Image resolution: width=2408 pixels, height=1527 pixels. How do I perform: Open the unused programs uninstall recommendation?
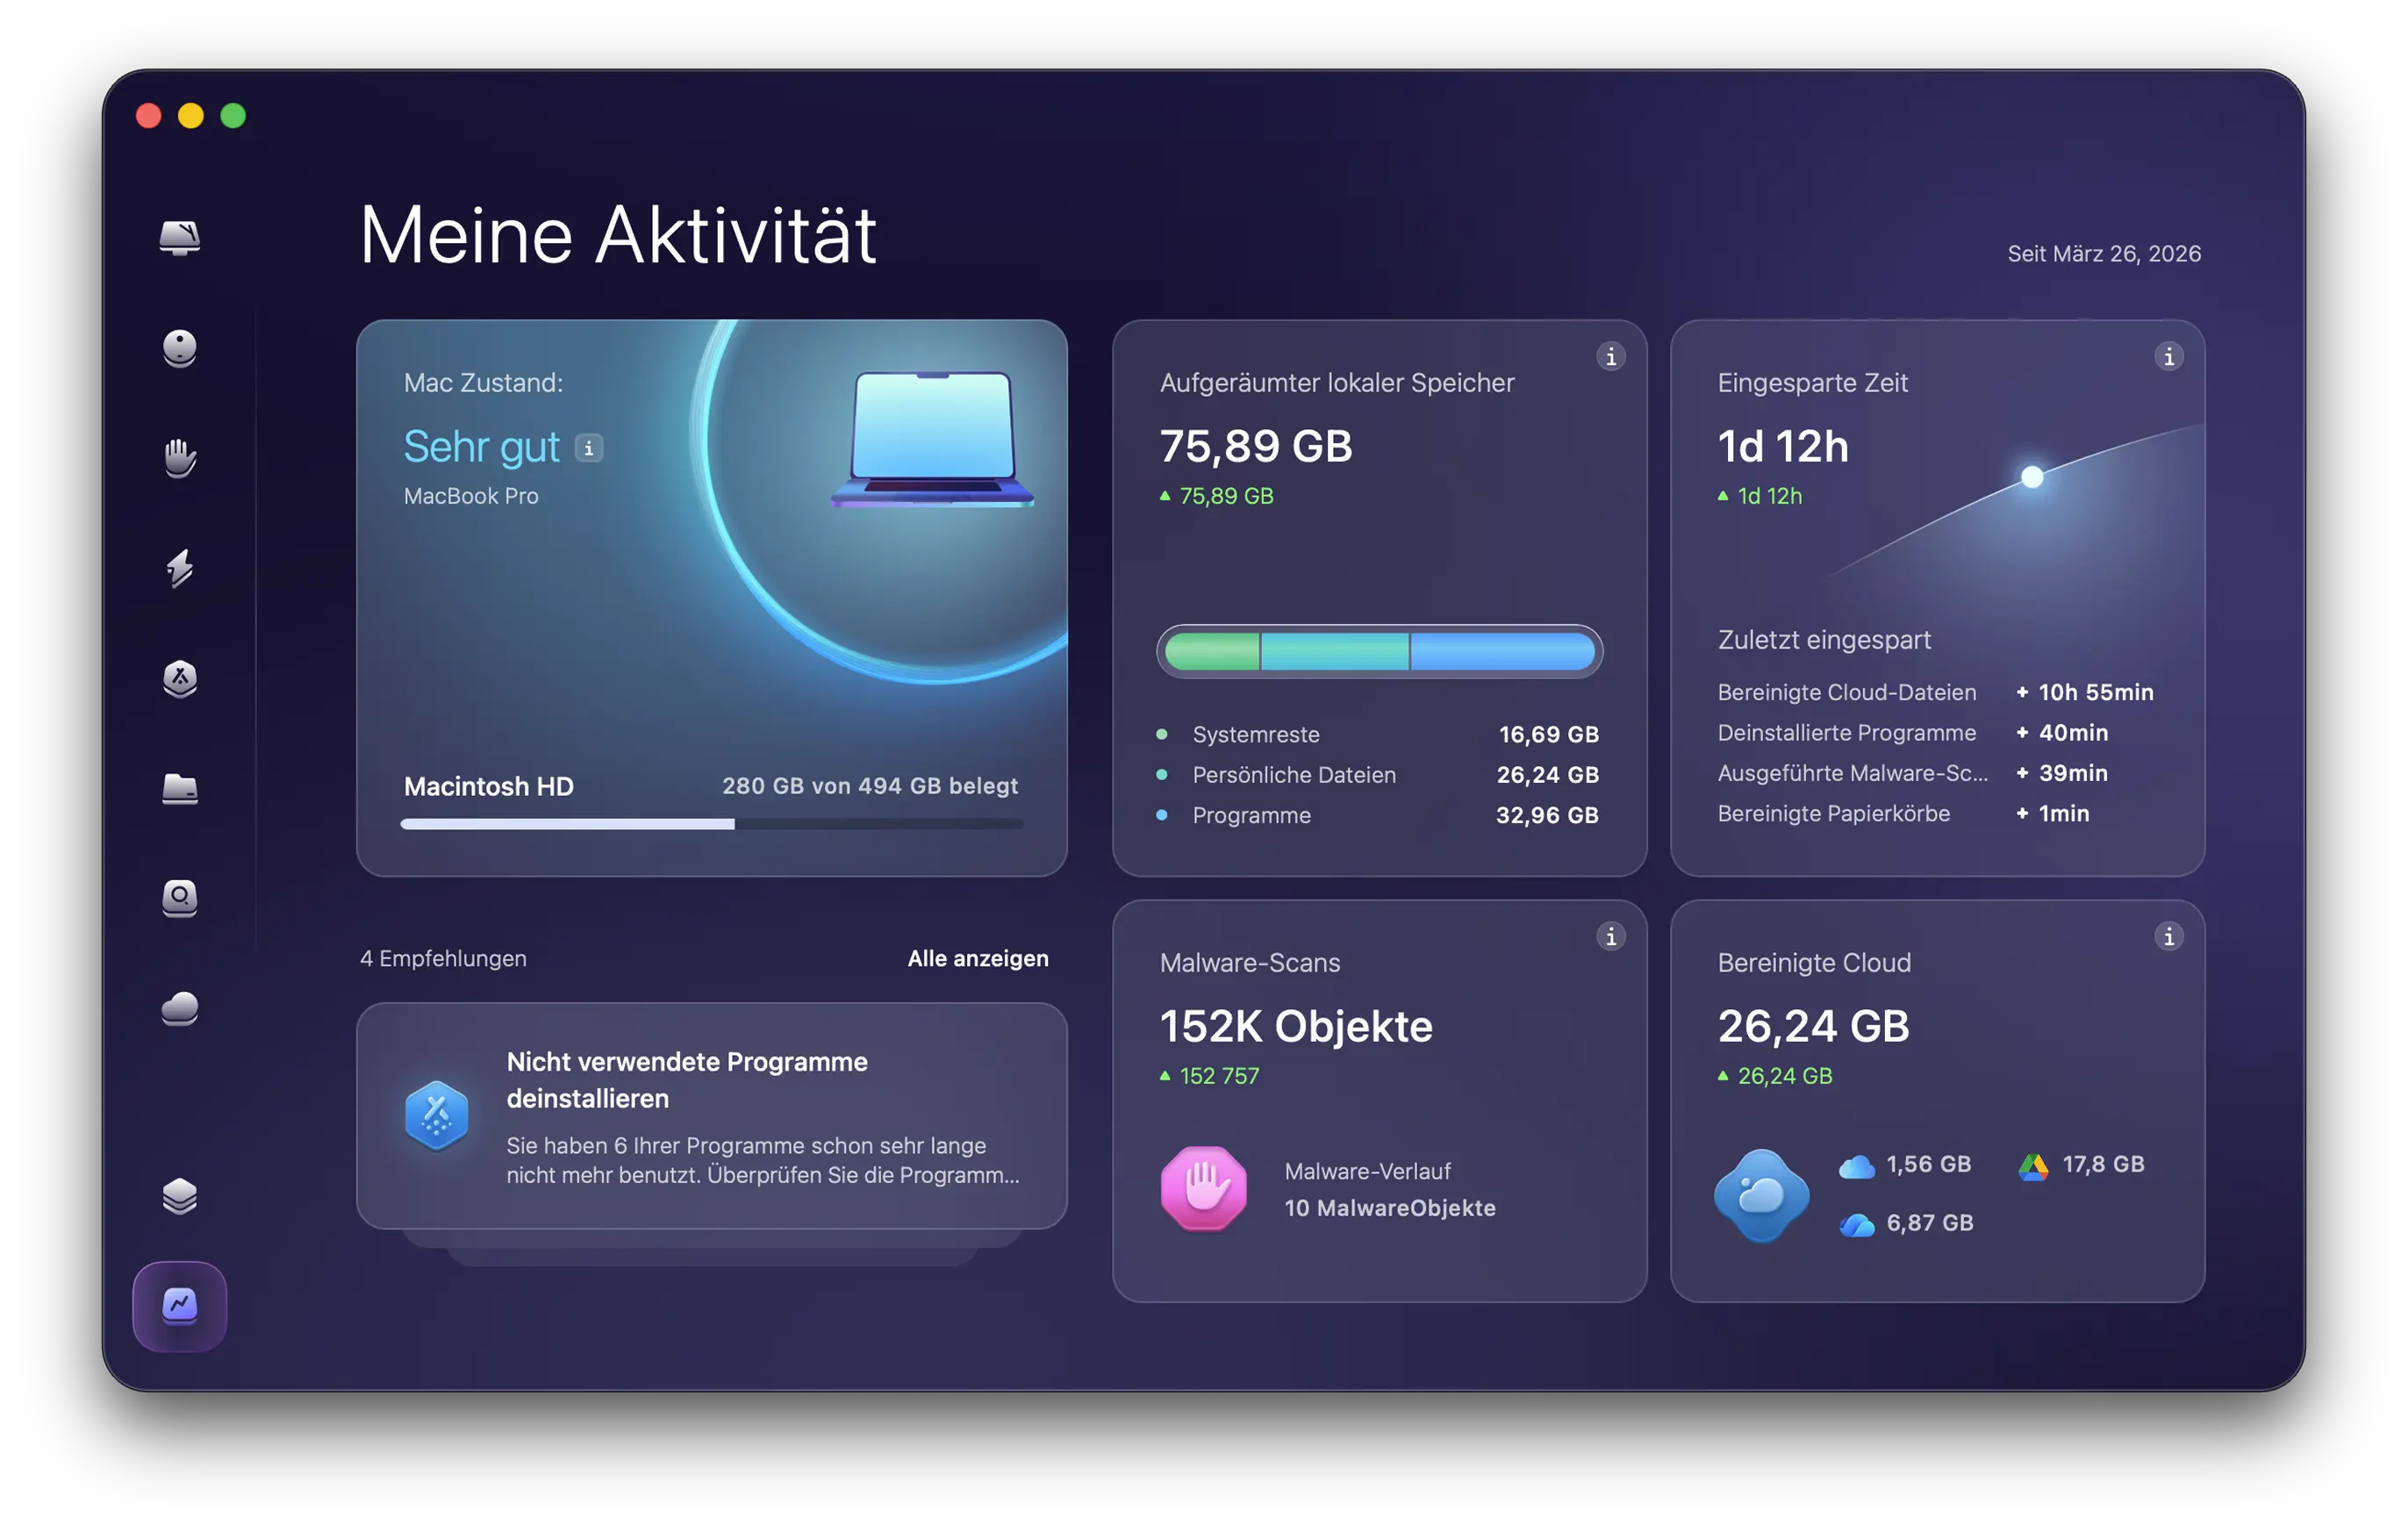click(x=711, y=1116)
